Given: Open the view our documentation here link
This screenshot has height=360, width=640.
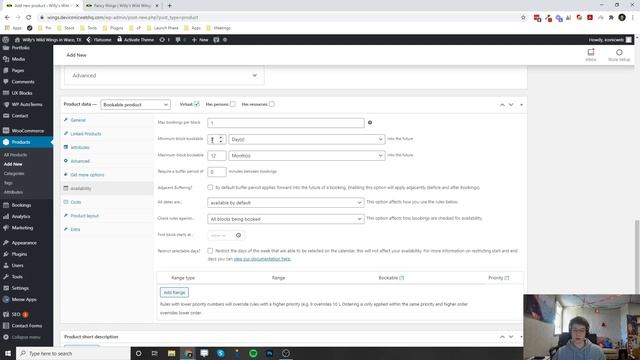Looking at the screenshot, I should coord(262,259).
